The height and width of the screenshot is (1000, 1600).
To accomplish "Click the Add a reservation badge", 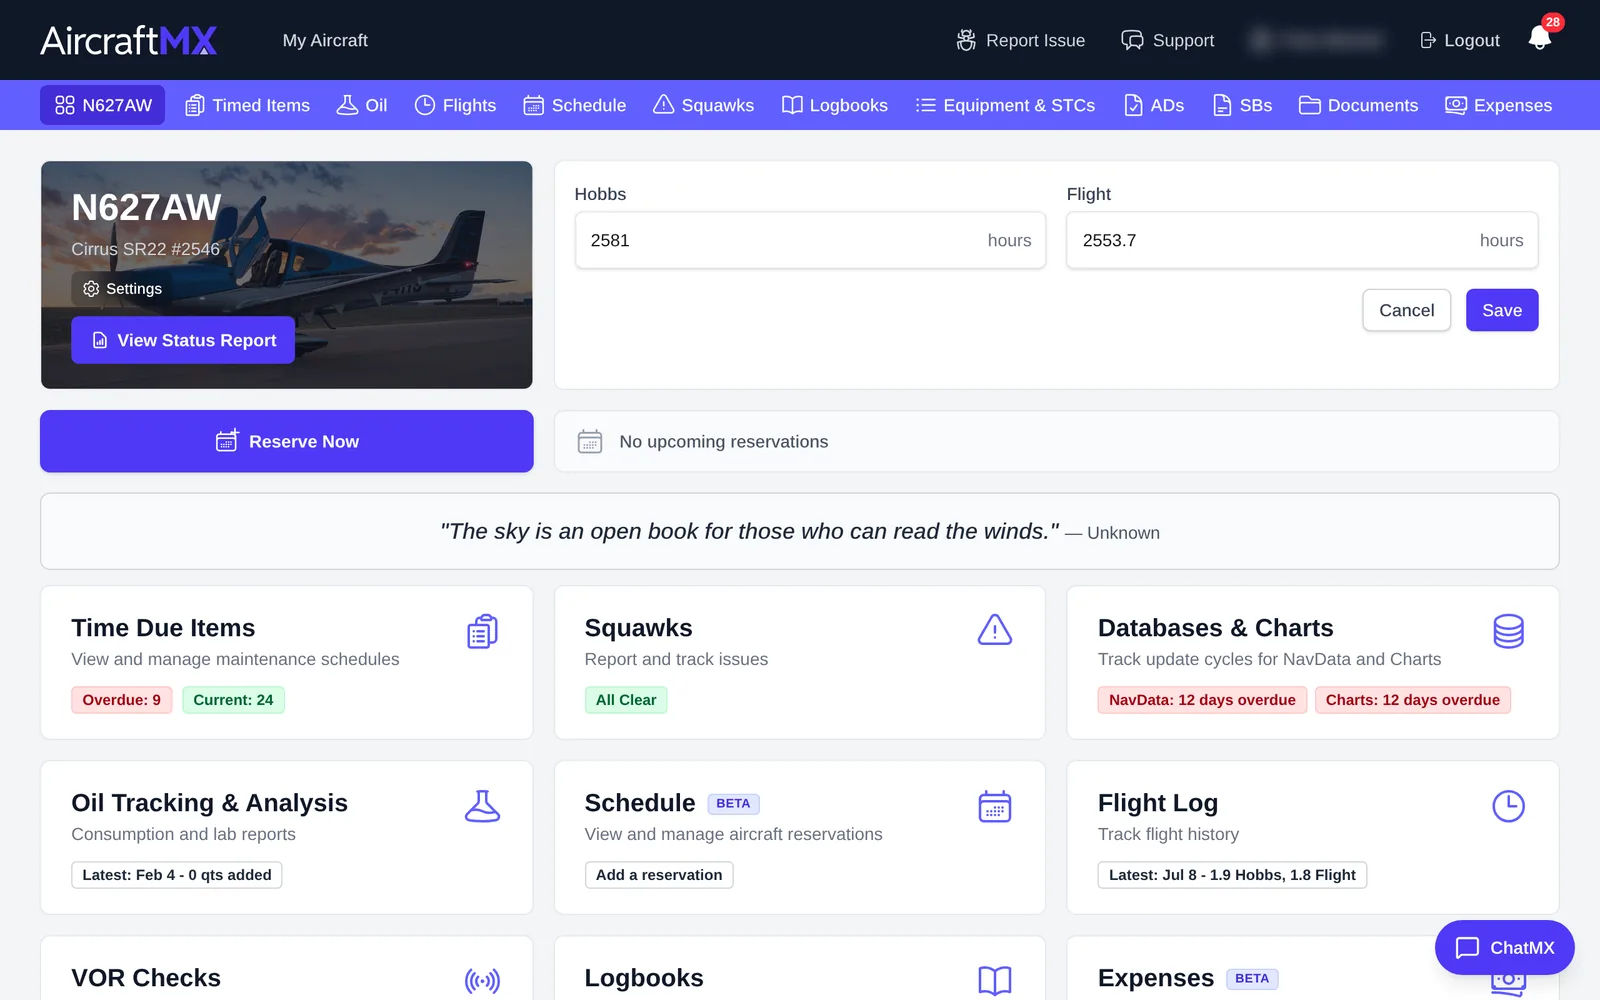I will tap(659, 875).
